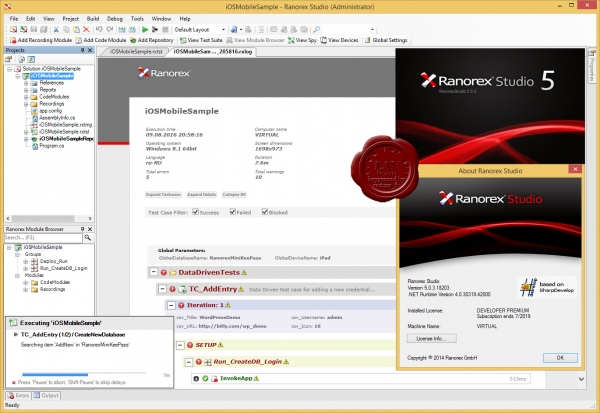This screenshot has width=600, height=413.
Task: Click the execution progress bar in Executing popup
Action: 84,374
